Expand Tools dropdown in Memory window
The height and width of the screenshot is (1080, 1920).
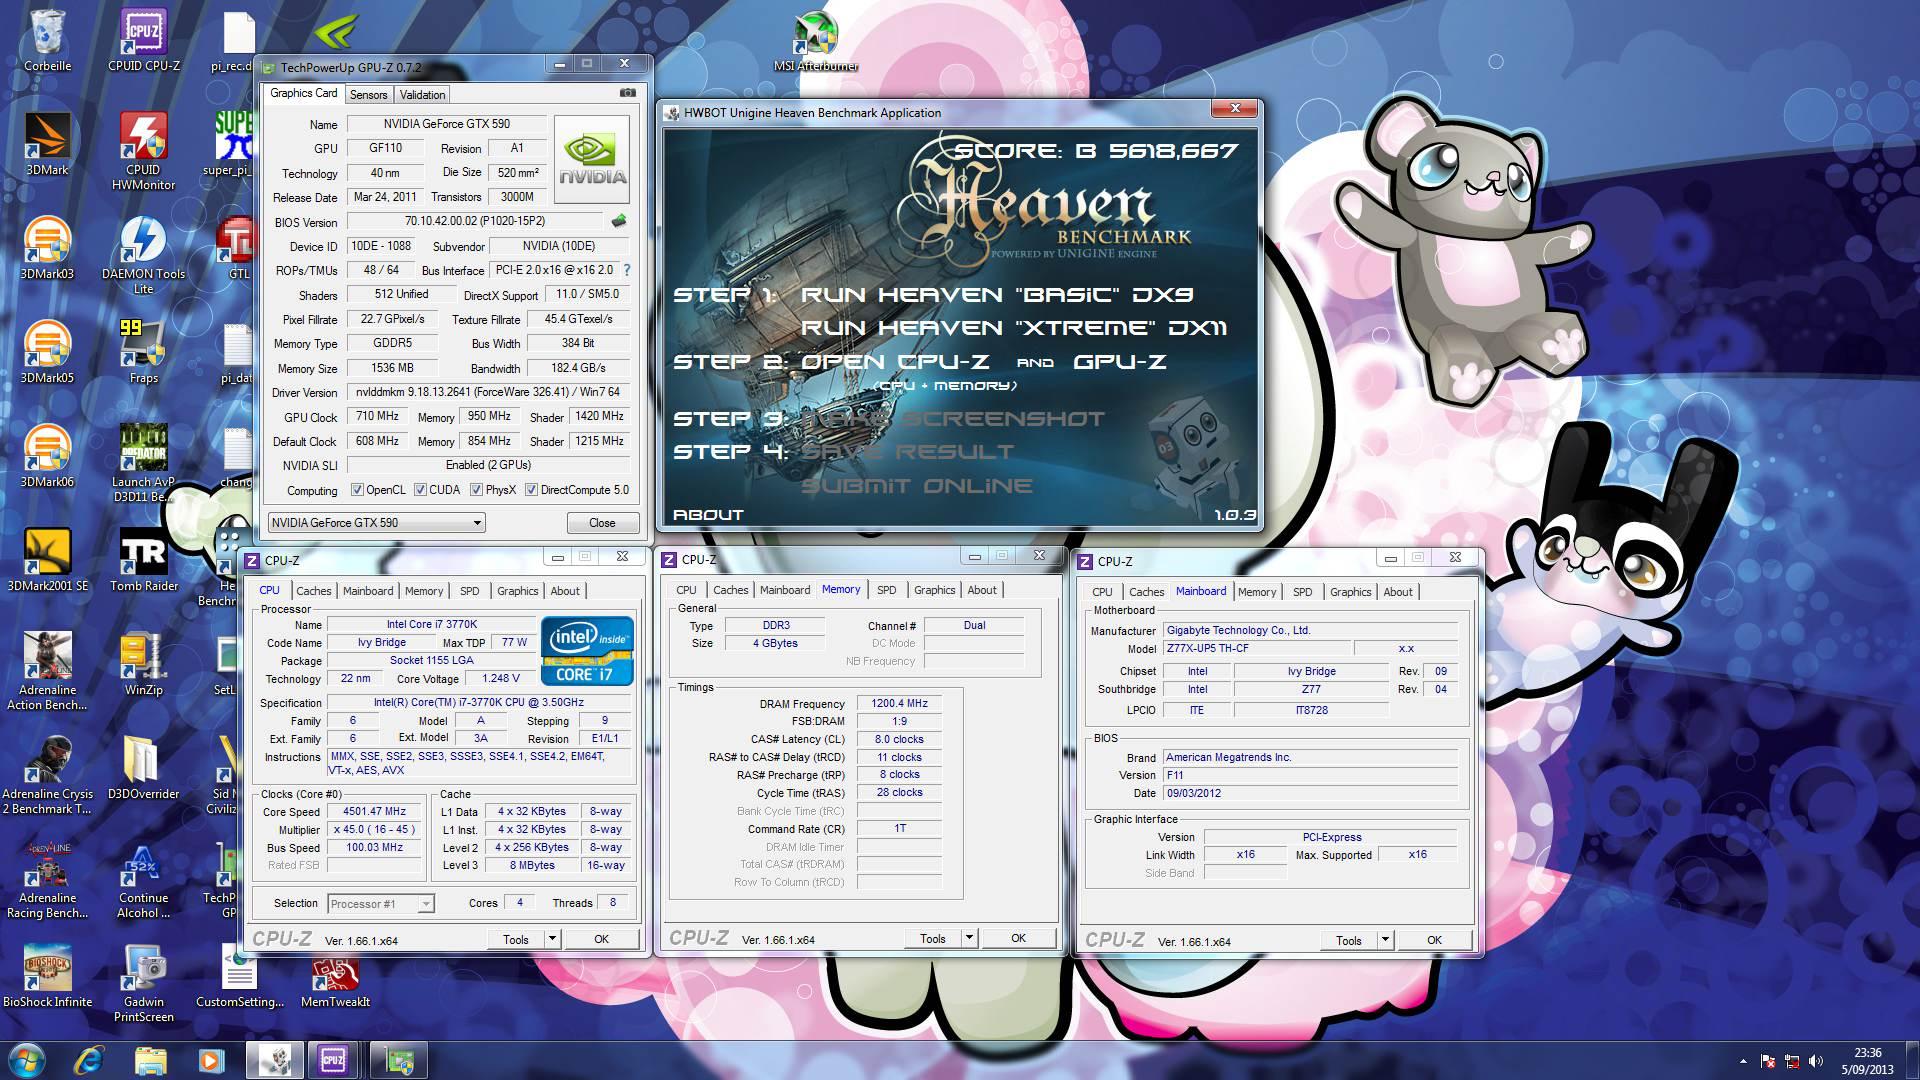pyautogui.click(x=969, y=938)
